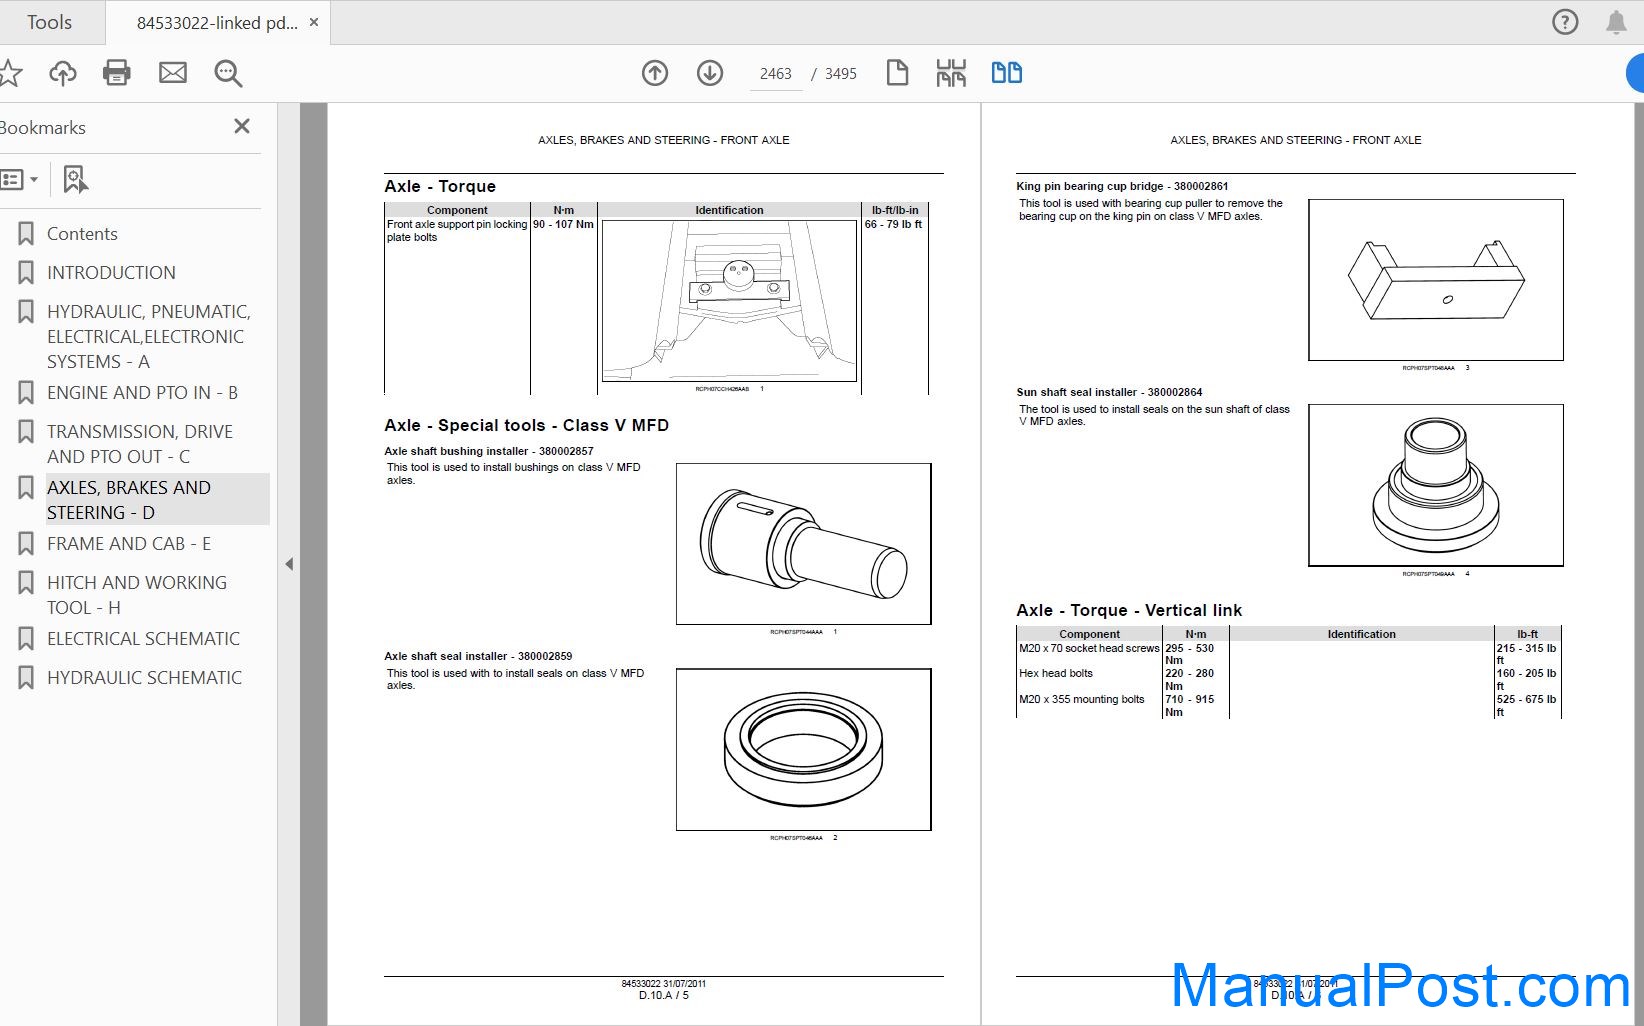Click the 66 - 79 lb ft cell

click(894, 224)
